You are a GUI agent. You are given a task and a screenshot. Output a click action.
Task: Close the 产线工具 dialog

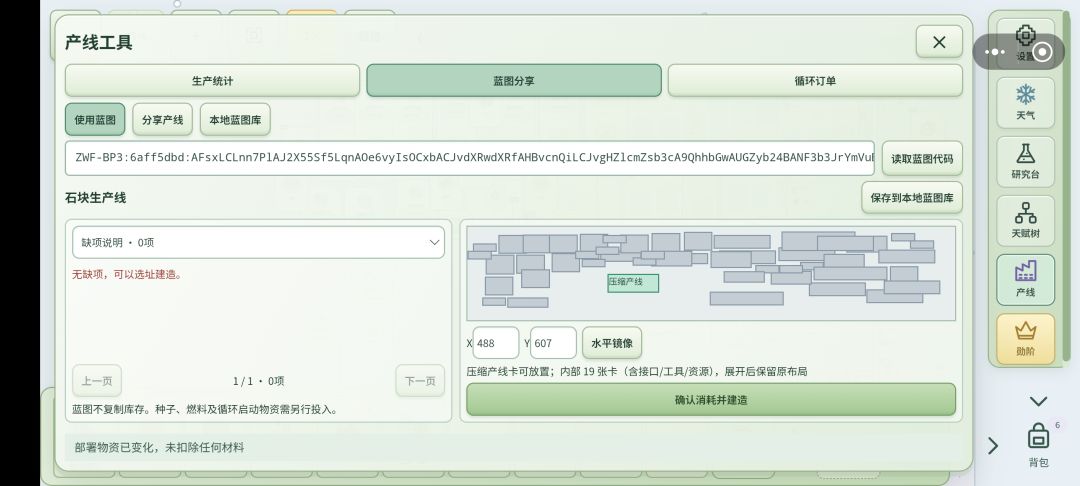[939, 42]
